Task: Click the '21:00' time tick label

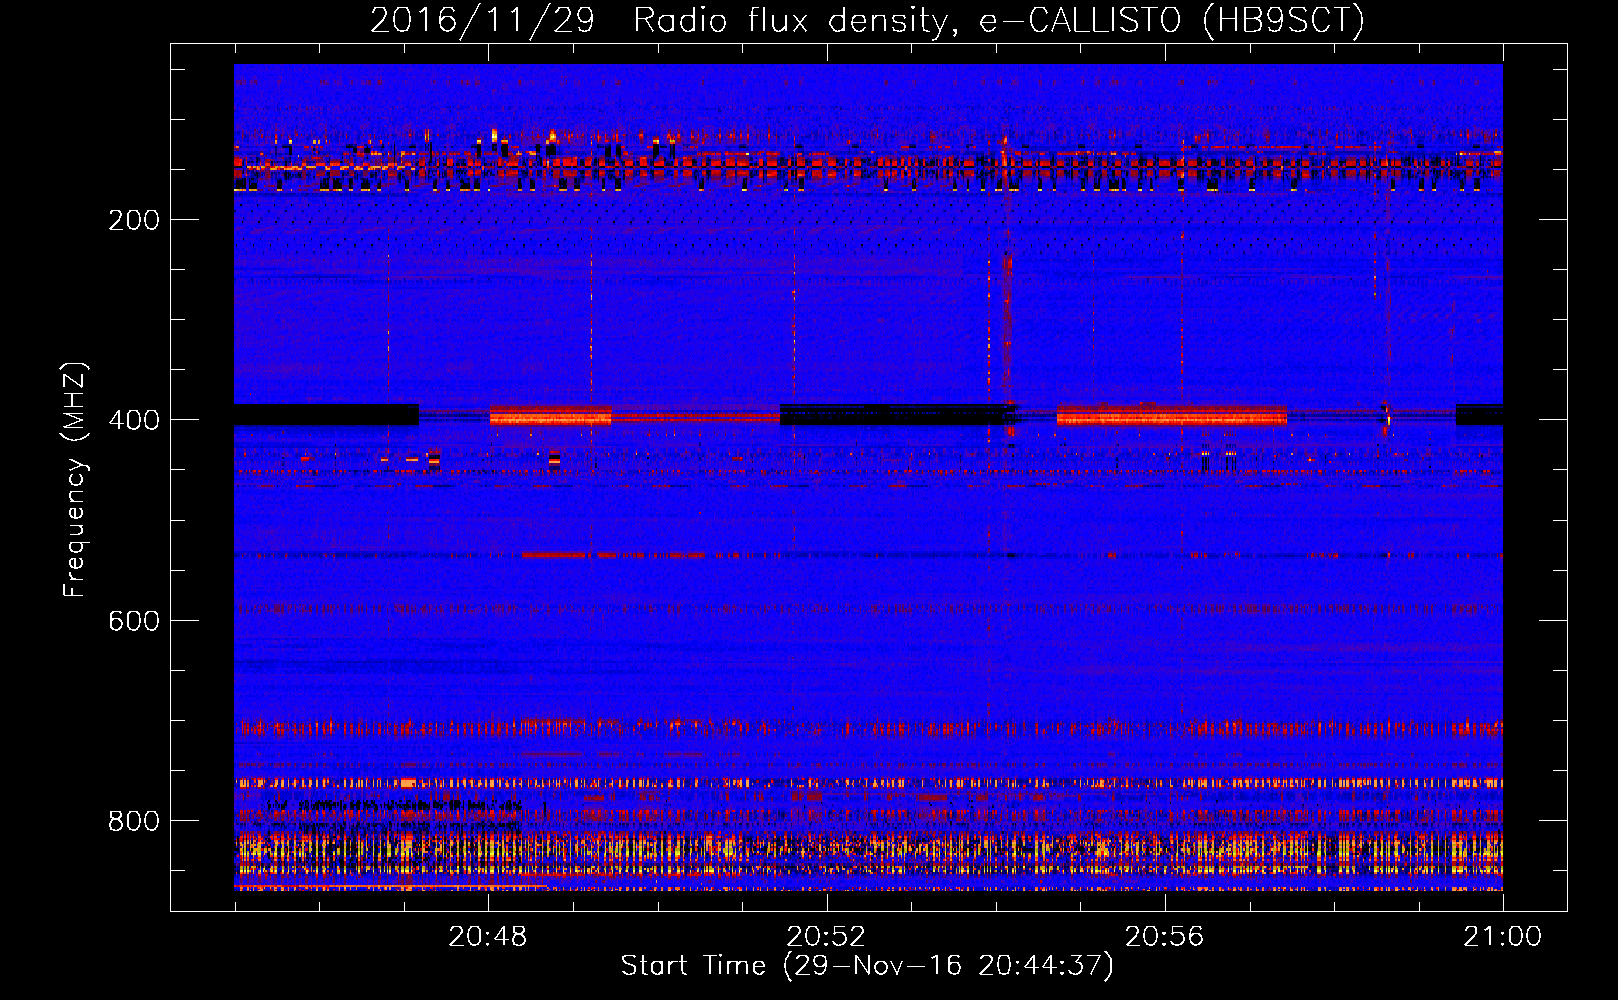Action: (1502, 937)
